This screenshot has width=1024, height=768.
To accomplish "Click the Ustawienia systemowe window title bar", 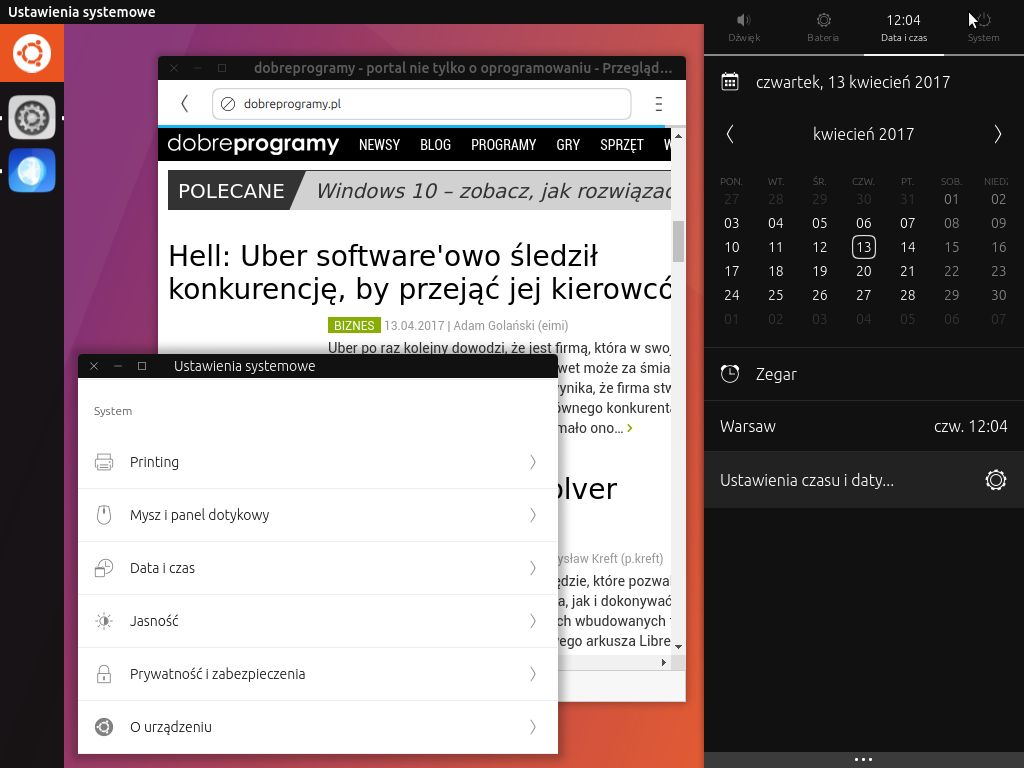I will (x=317, y=366).
